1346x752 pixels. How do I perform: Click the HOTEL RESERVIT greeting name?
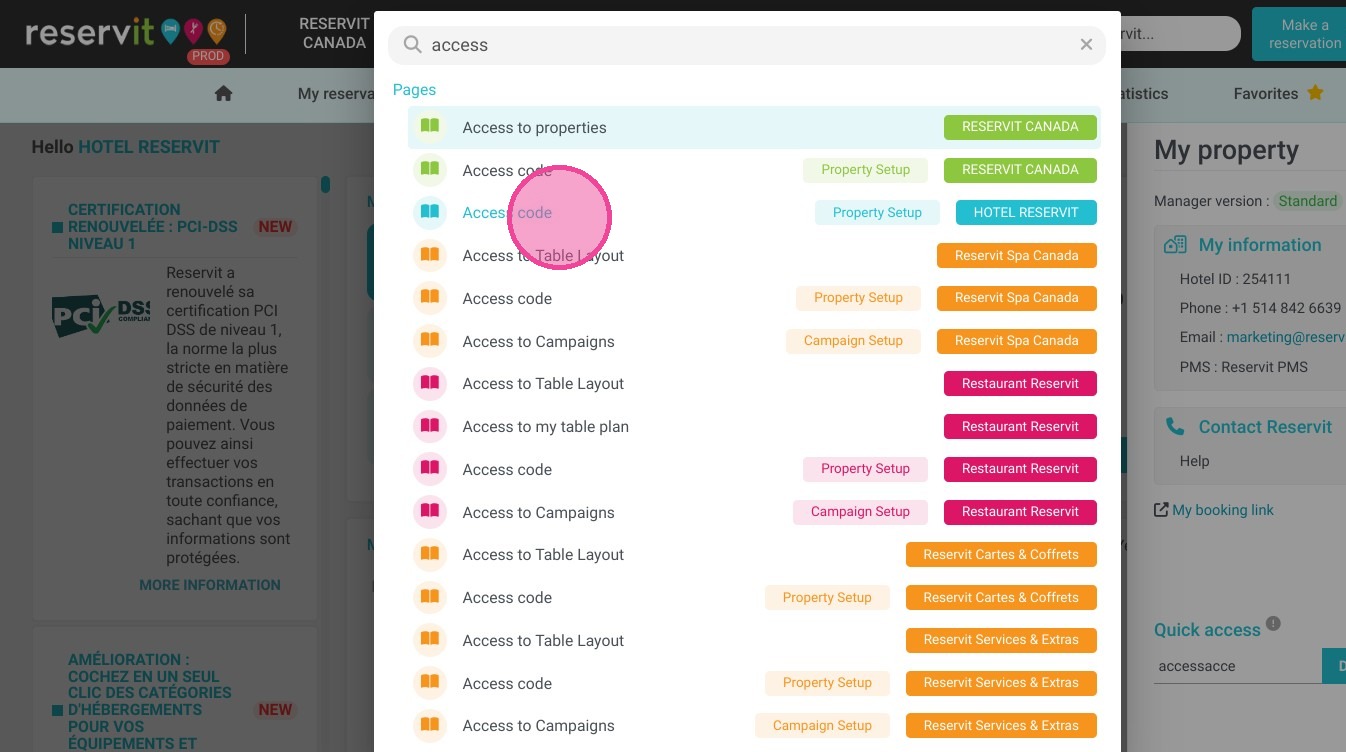click(x=149, y=147)
